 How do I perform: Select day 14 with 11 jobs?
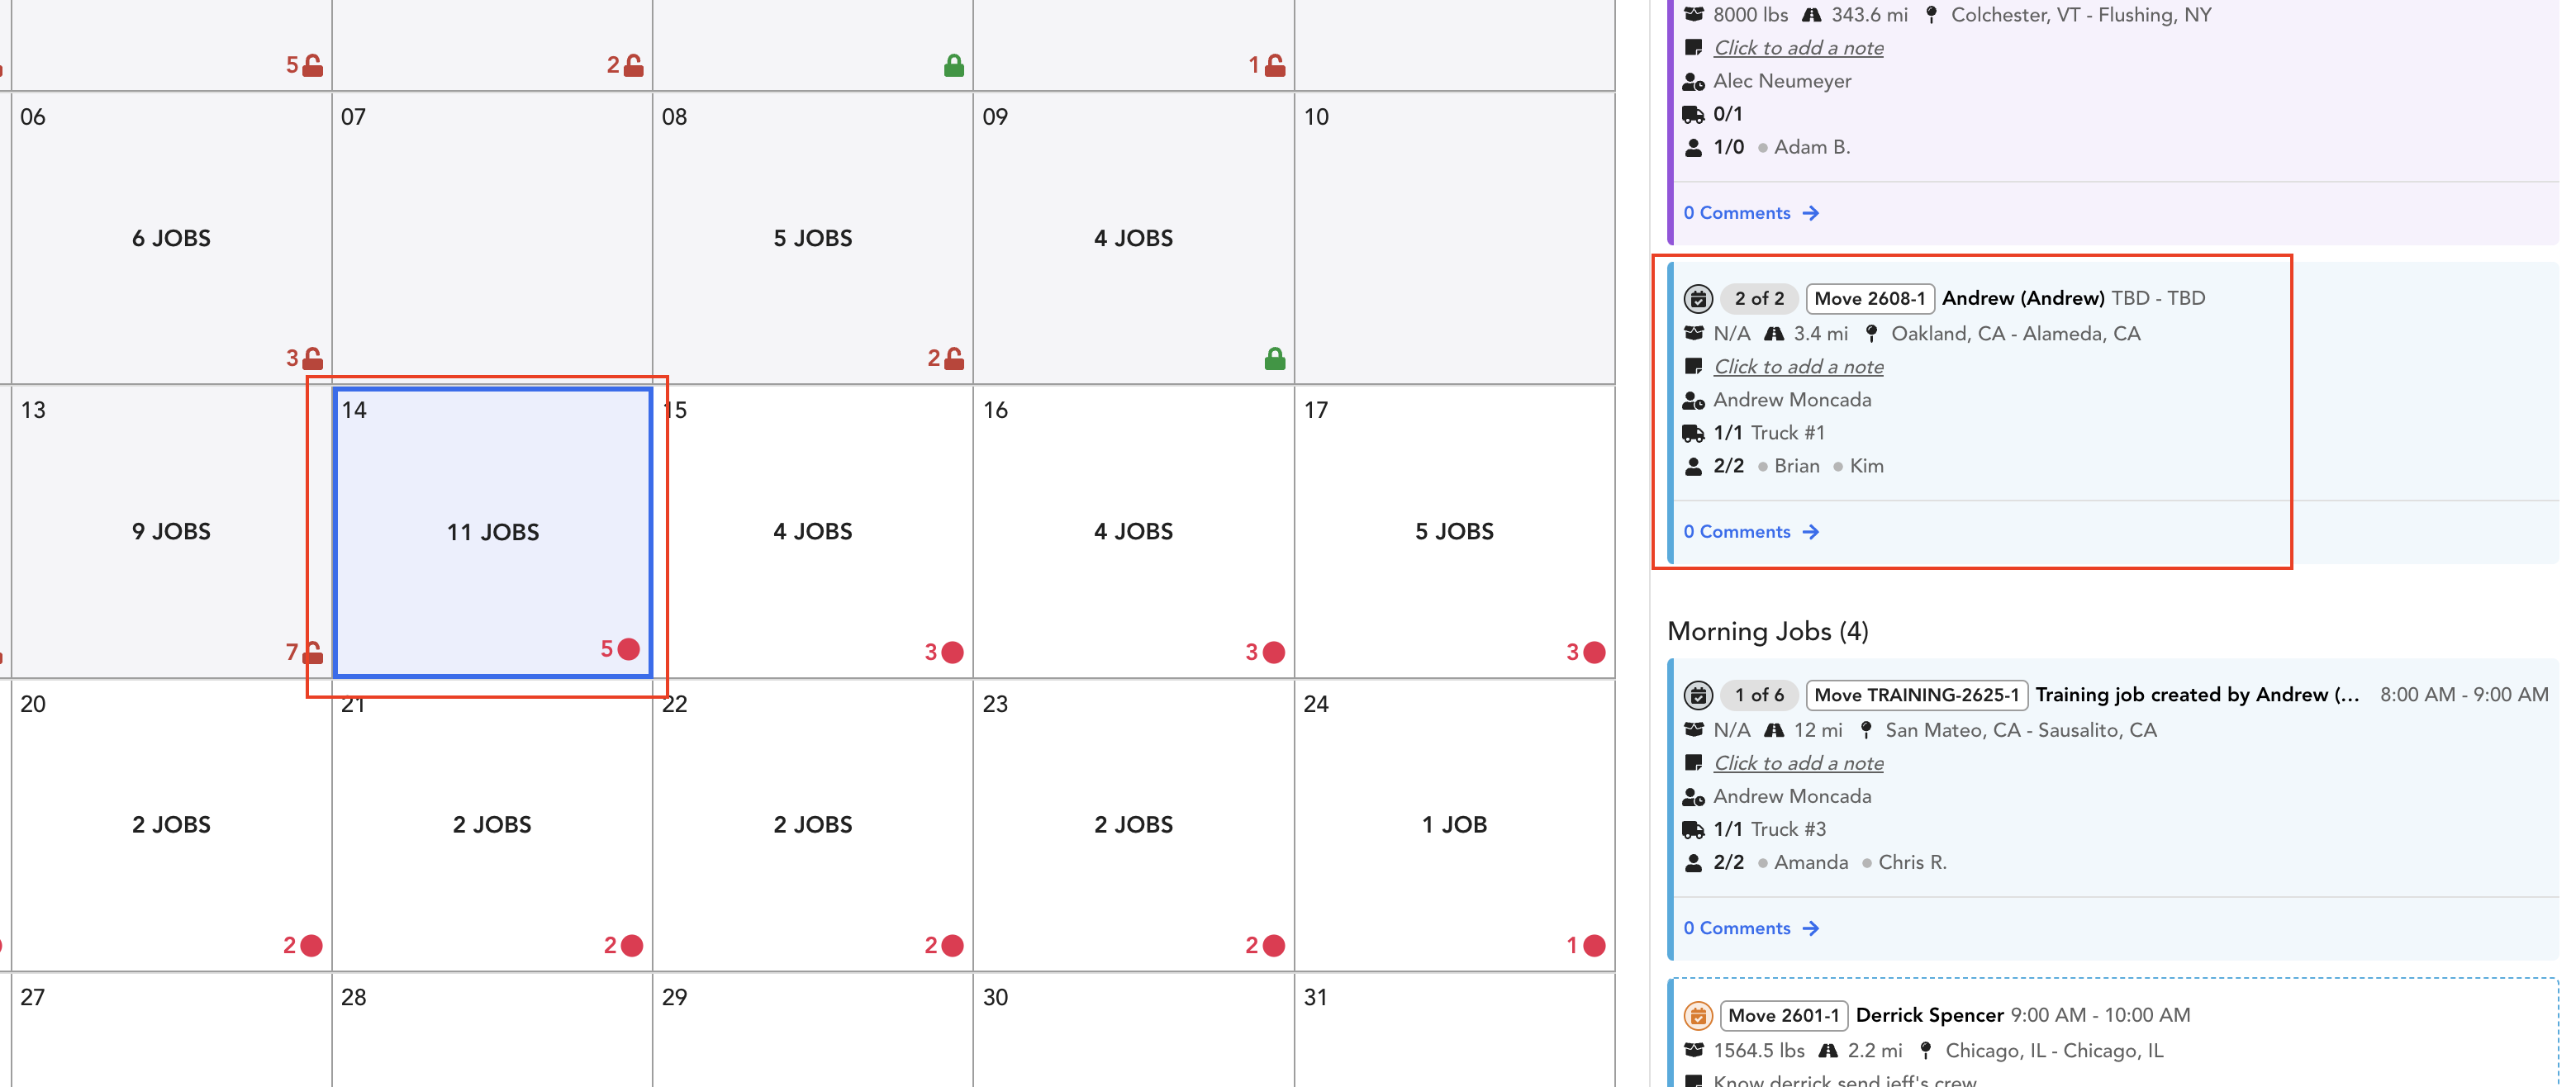[492, 532]
